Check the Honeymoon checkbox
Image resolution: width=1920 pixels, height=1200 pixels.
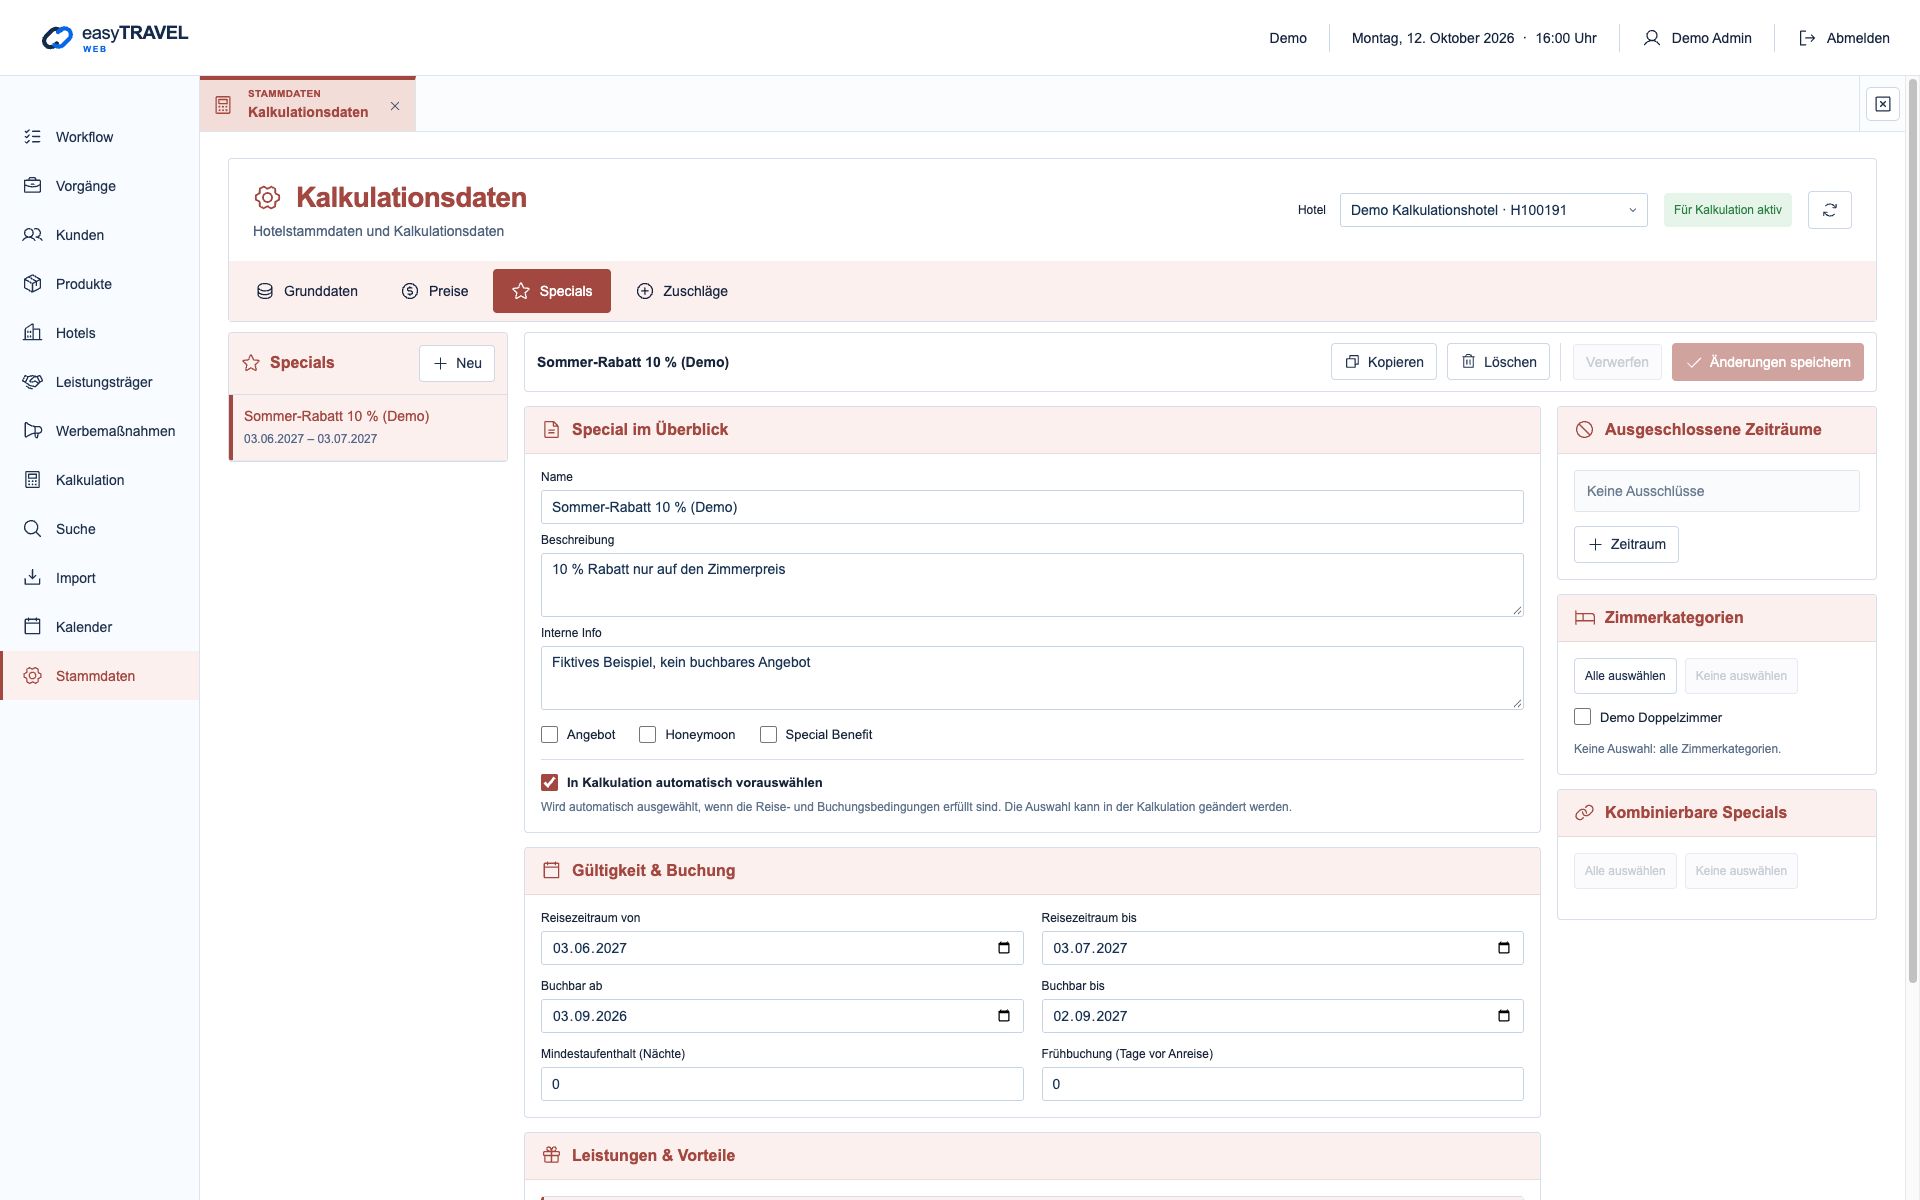[x=648, y=735]
